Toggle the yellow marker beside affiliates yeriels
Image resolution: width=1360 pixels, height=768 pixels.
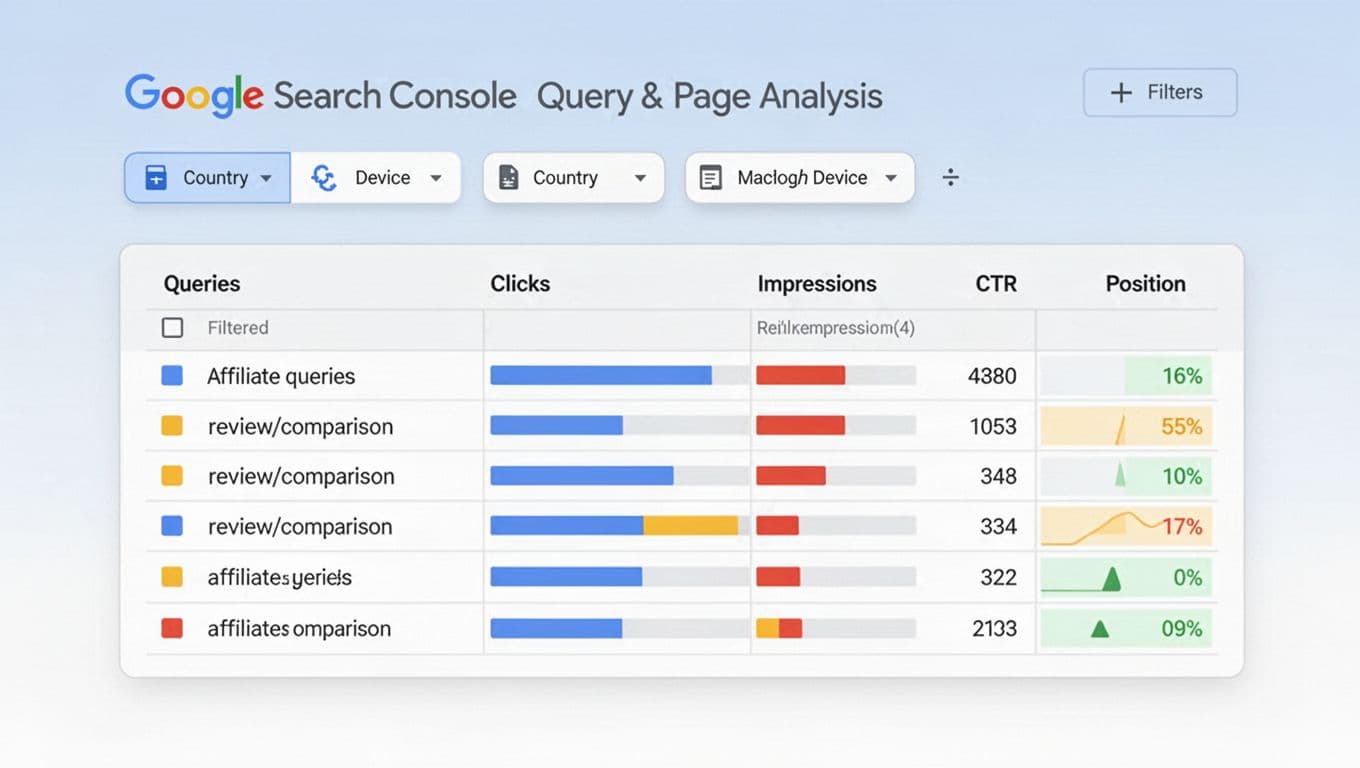tap(170, 577)
